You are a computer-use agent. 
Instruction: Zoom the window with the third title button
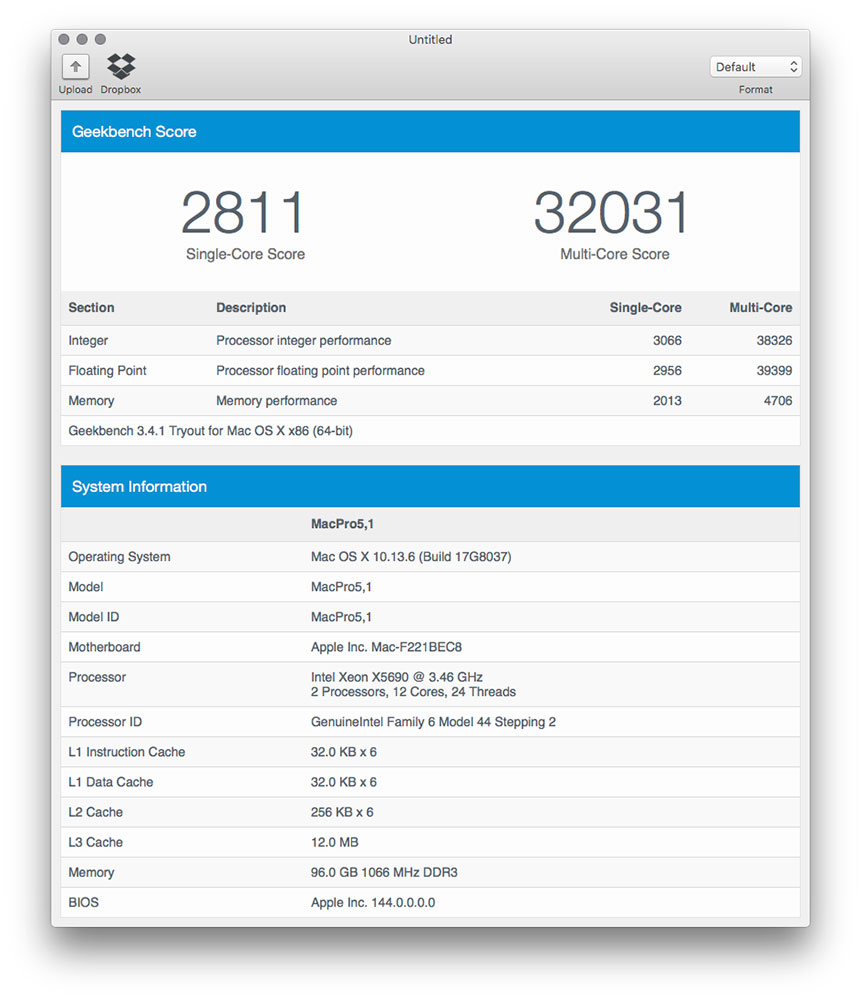[x=100, y=39]
